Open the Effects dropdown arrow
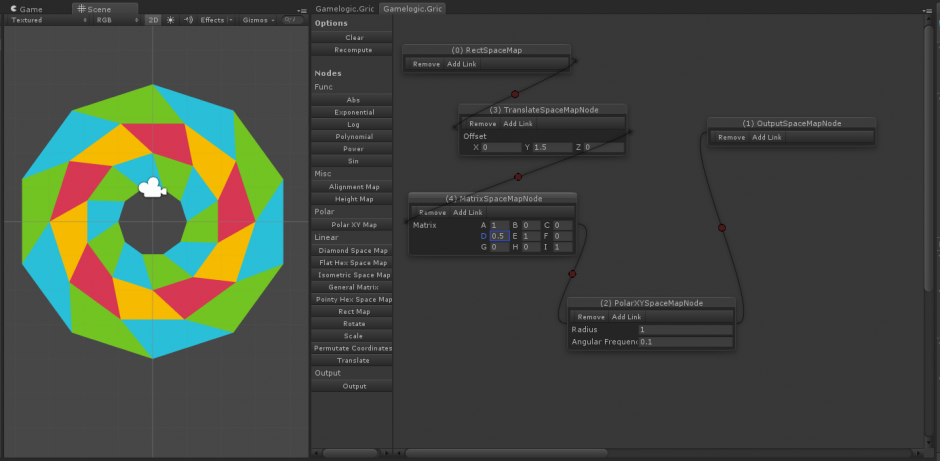The width and height of the screenshot is (940, 461). (231, 20)
